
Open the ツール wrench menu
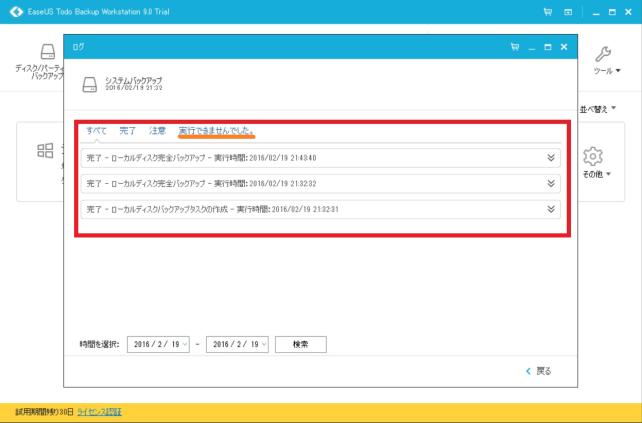click(607, 61)
